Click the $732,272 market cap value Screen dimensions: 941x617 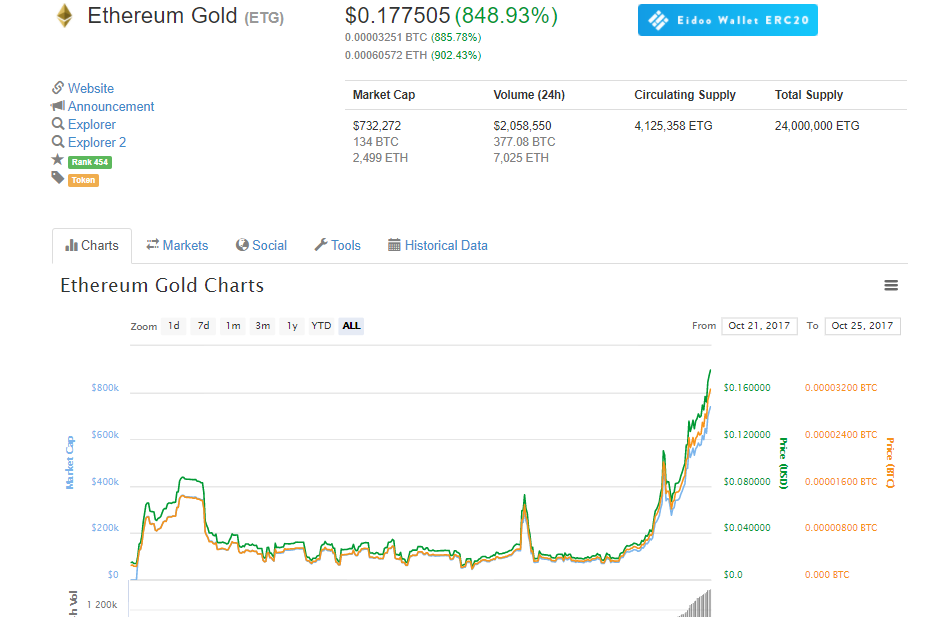point(377,126)
